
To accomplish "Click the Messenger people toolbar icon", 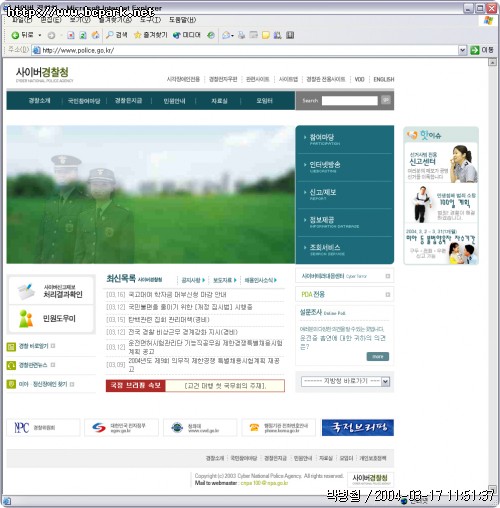I will (x=278, y=35).
